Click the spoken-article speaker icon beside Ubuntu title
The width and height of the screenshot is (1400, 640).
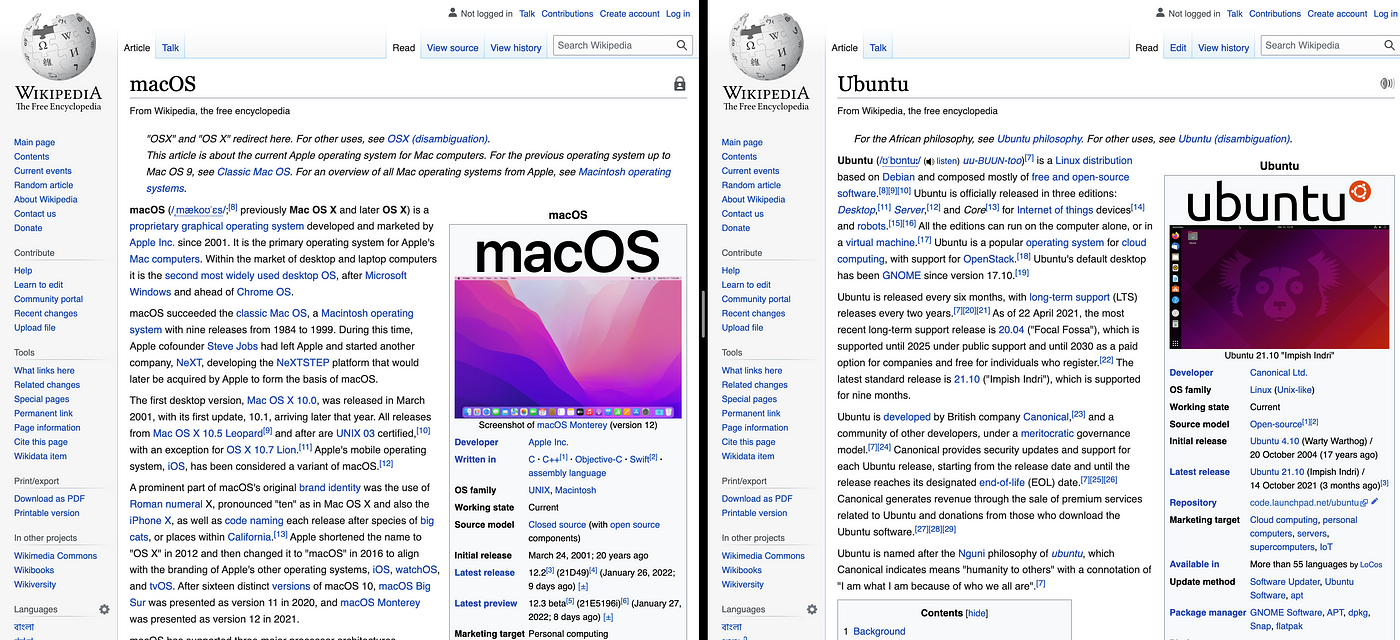click(1387, 84)
